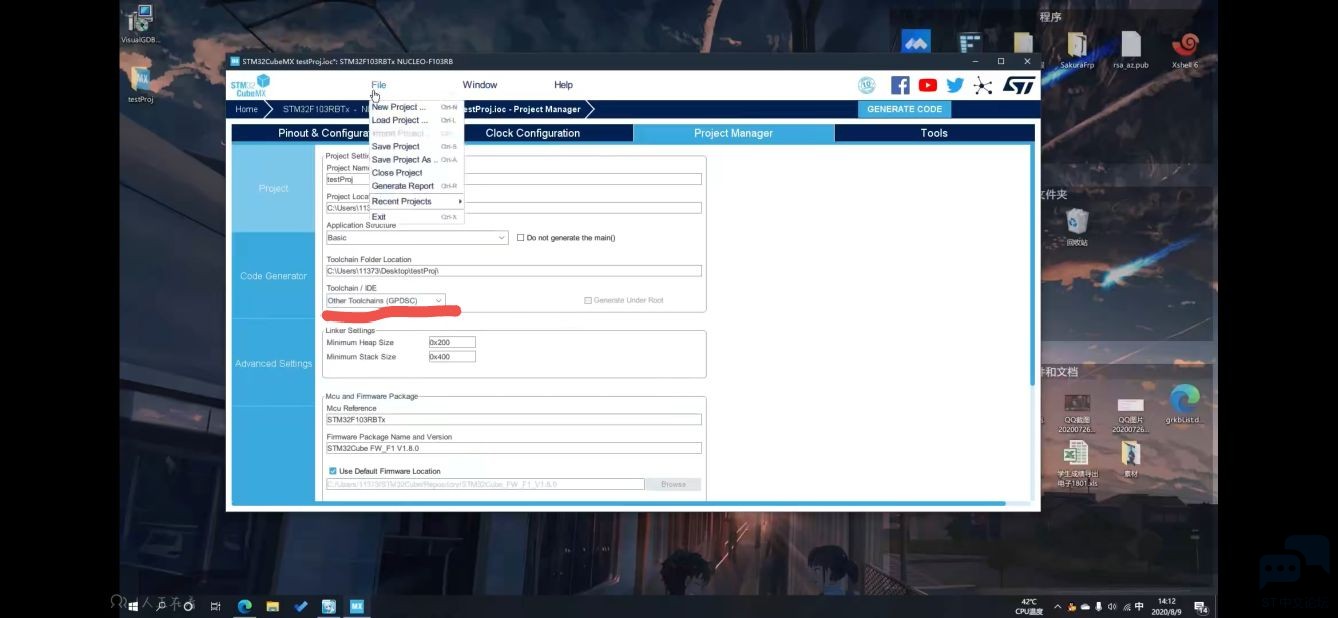Click the ST logo in header

click(x=1019, y=86)
